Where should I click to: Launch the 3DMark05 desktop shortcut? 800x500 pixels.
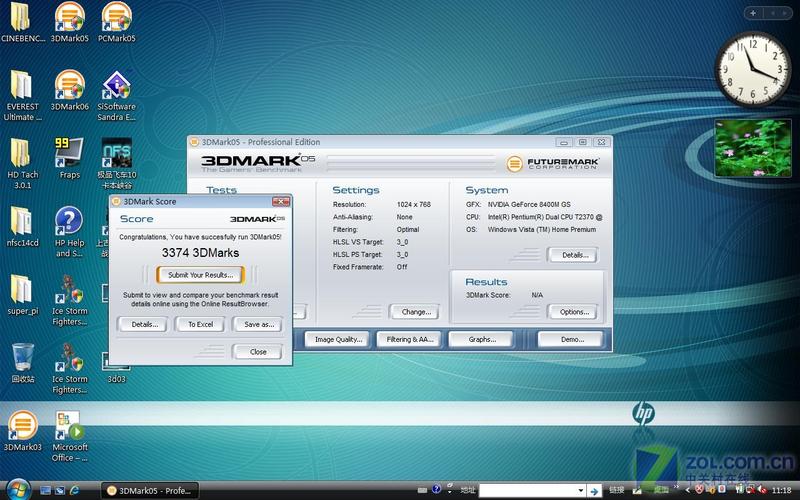click(x=69, y=22)
